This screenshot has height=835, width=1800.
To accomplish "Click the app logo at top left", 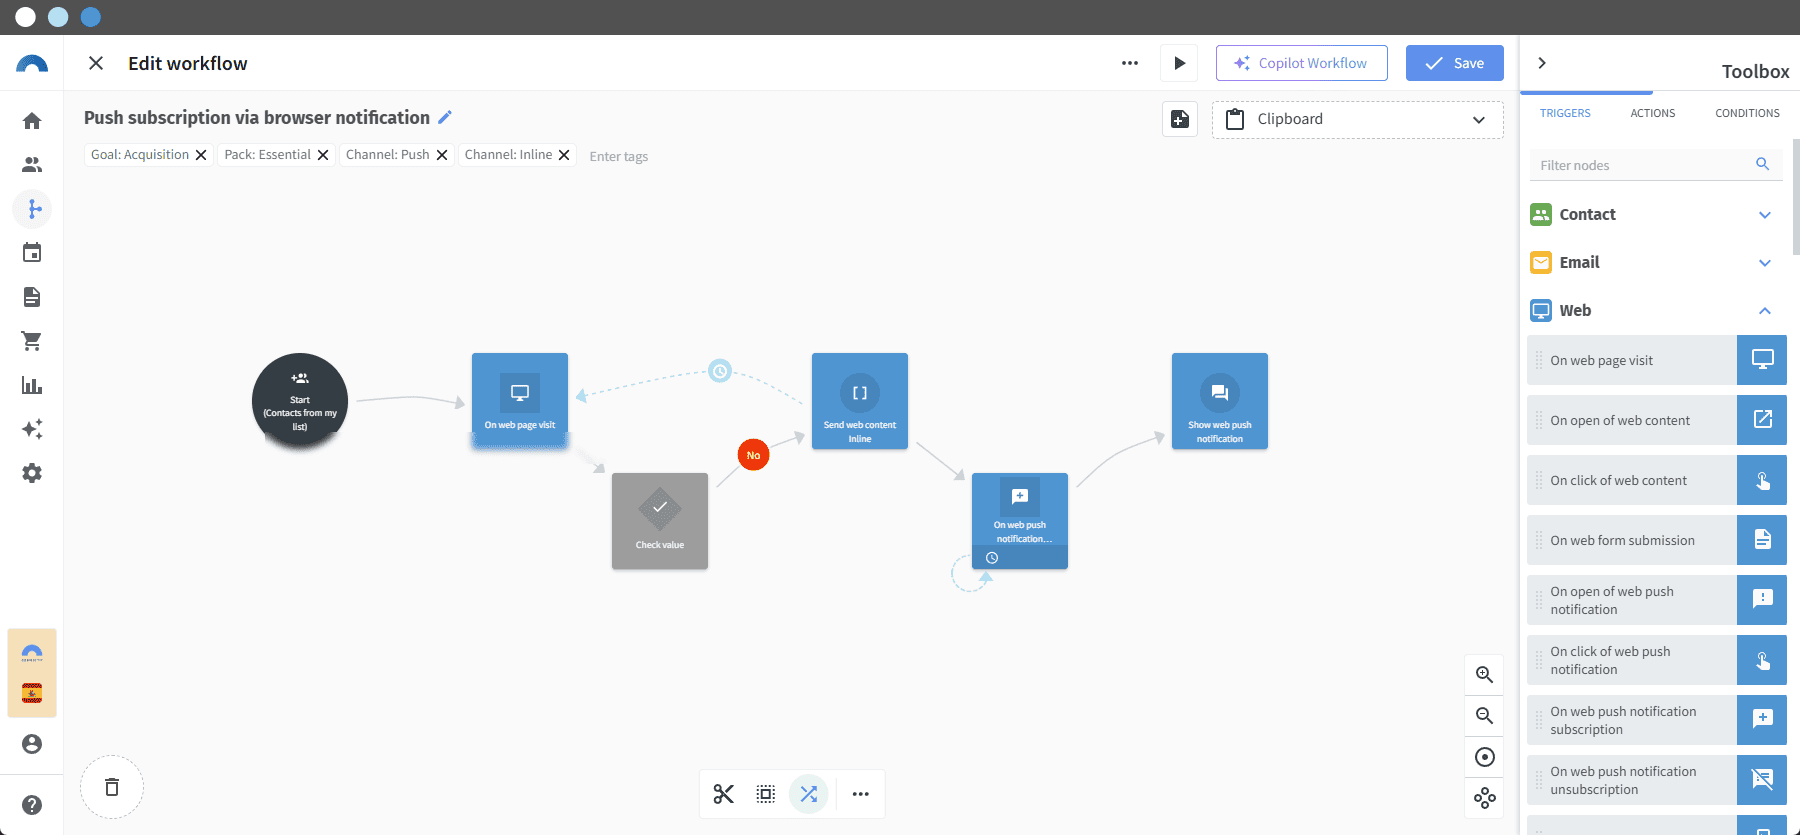I will (x=32, y=64).
